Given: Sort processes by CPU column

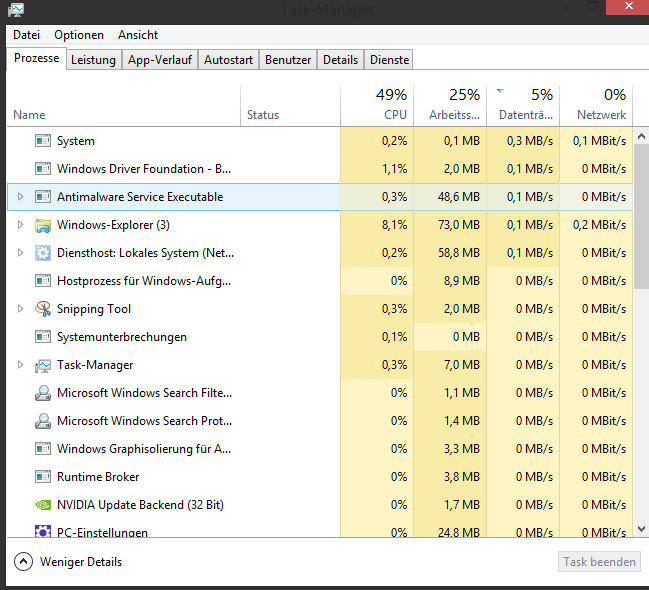Looking at the screenshot, I should (x=377, y=106).
